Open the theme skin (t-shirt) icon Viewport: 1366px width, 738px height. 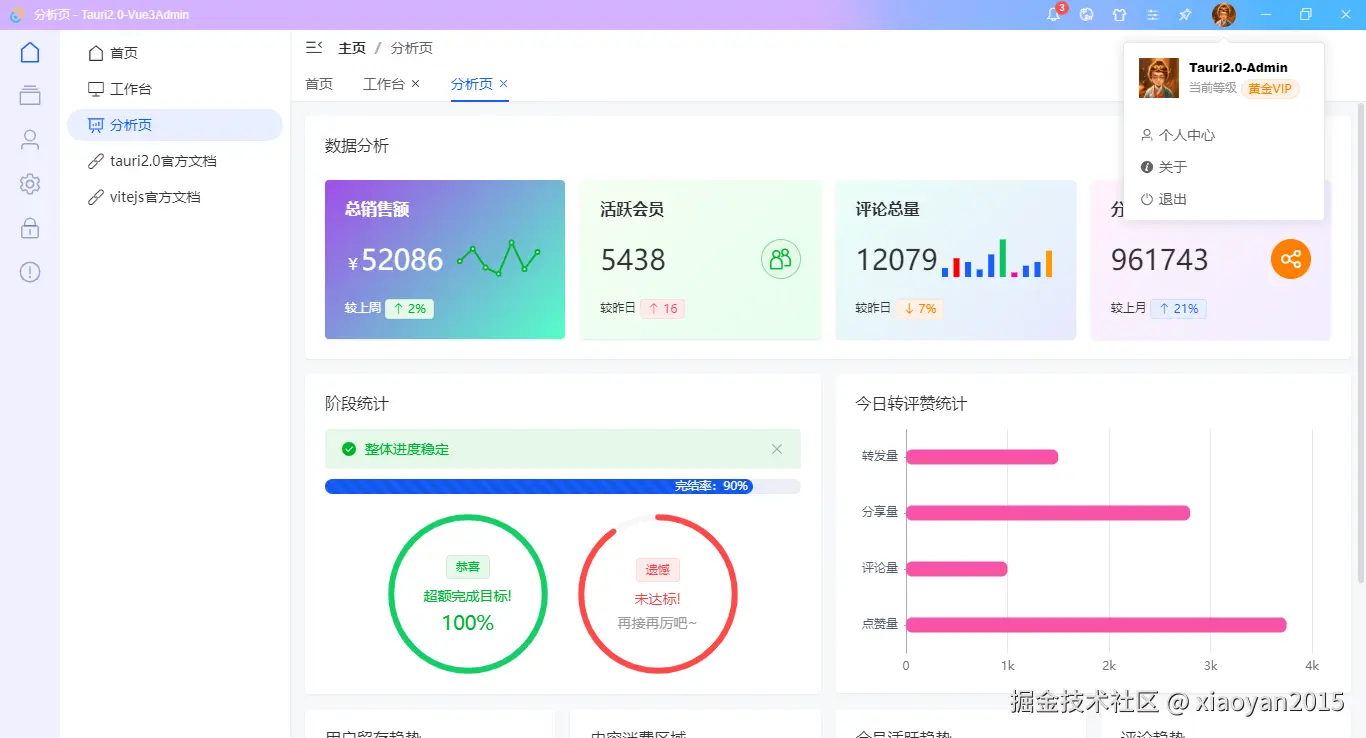[x=1119, y=15]
